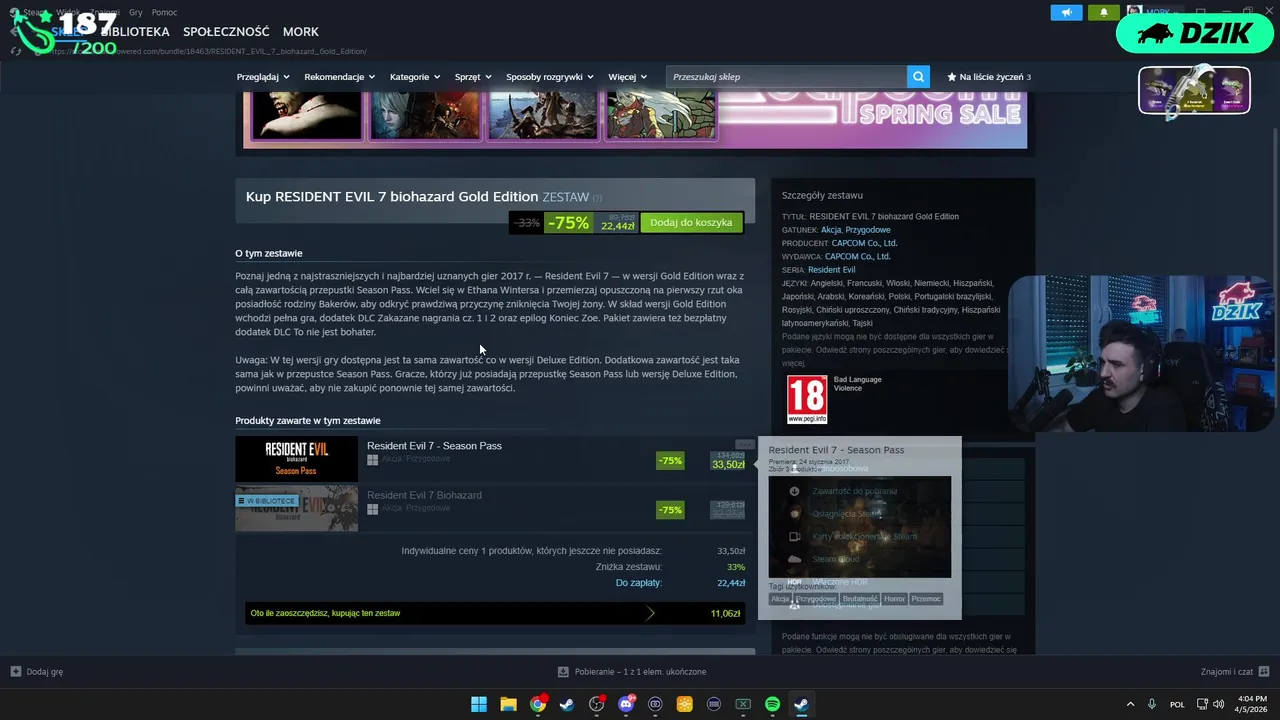Click the POL language indicator
Screen dimensions: 1280x720
[1177, 704]
